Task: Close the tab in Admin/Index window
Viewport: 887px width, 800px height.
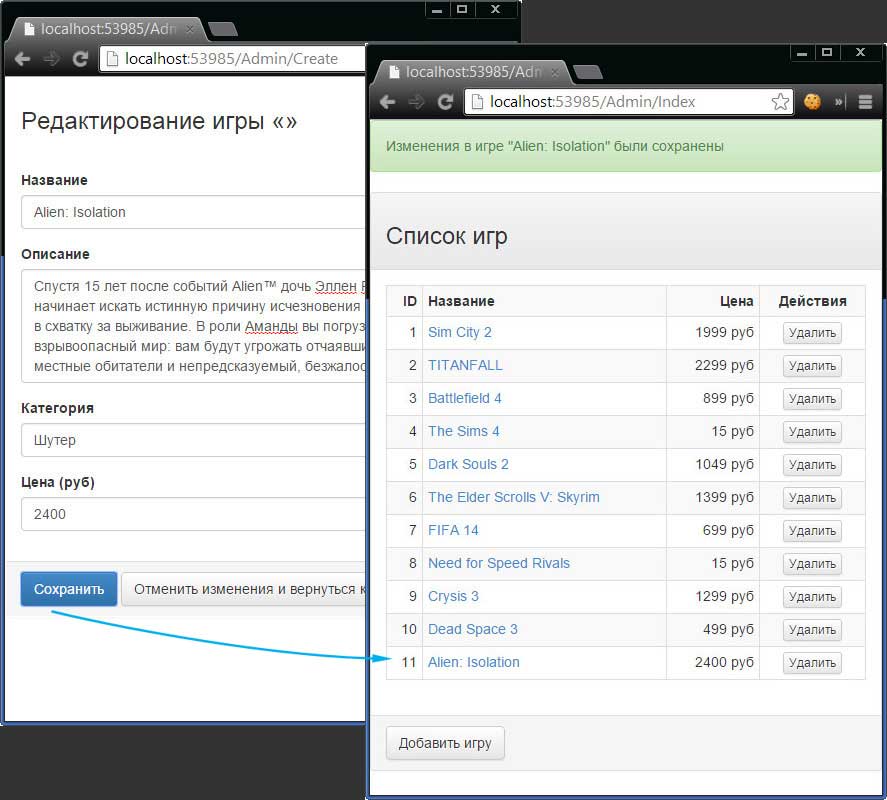Action: (x=555, y=72)
